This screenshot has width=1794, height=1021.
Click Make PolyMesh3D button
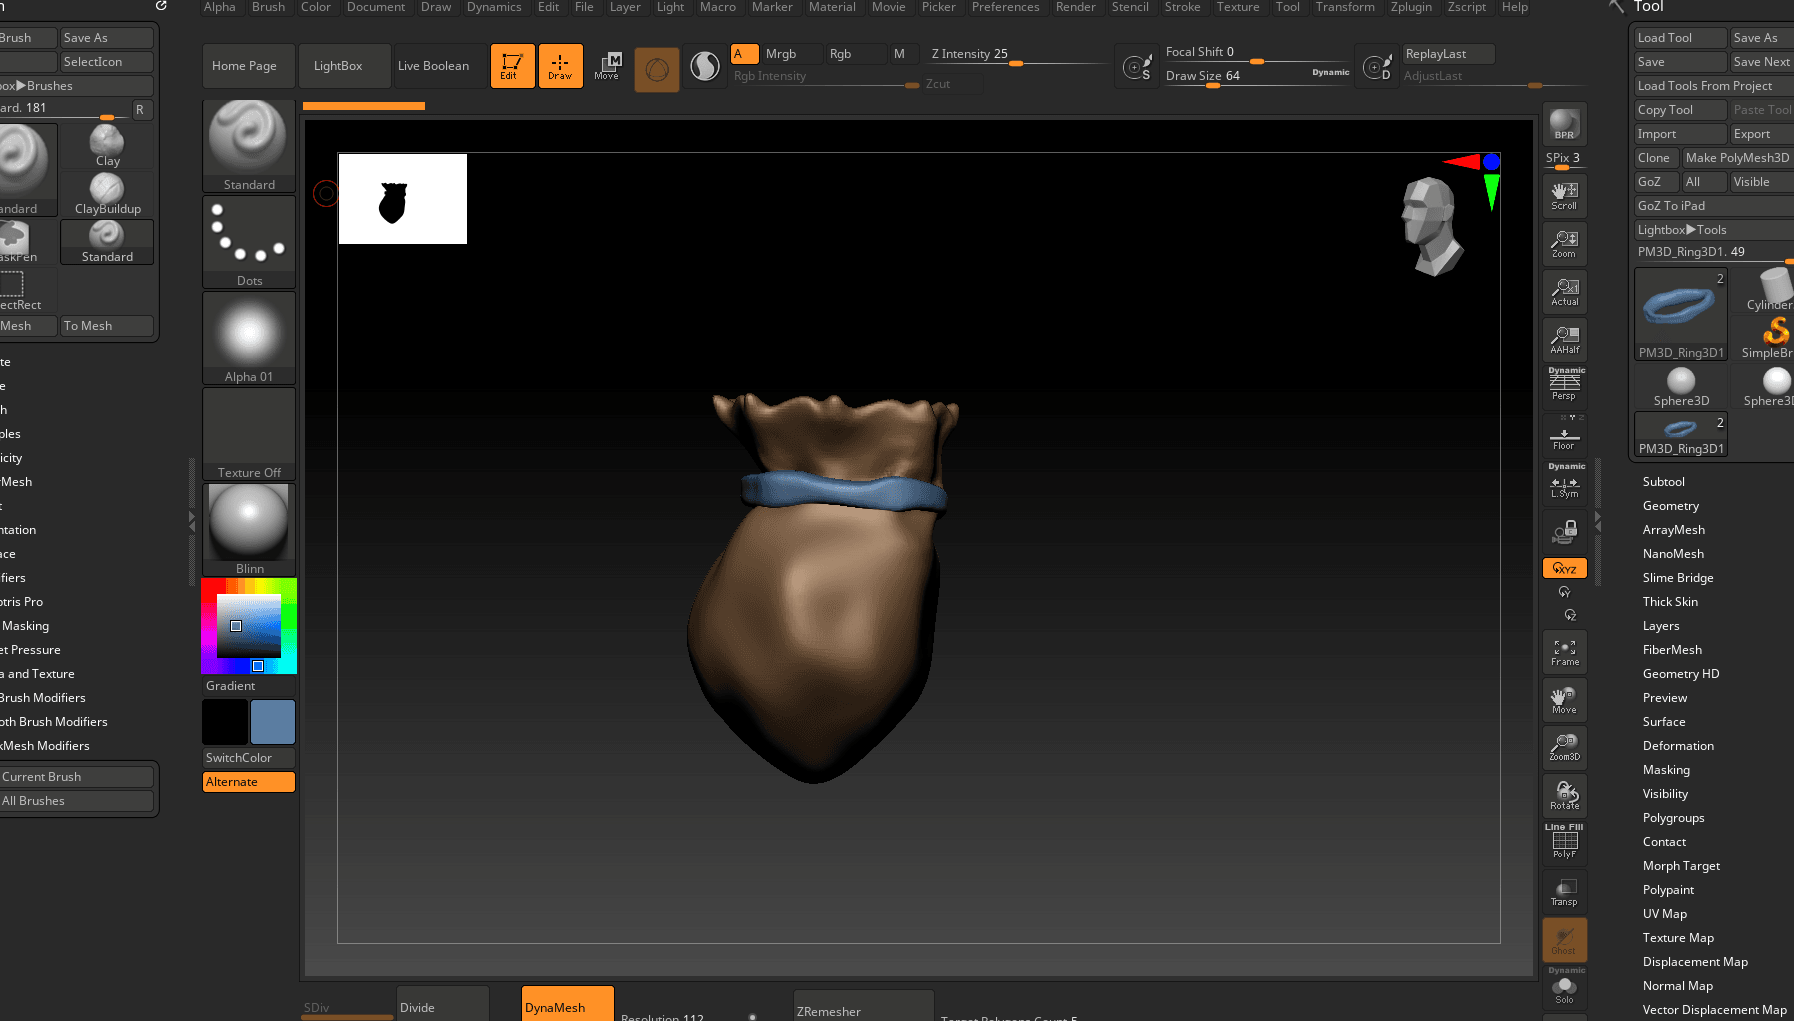coord(1737,158)
